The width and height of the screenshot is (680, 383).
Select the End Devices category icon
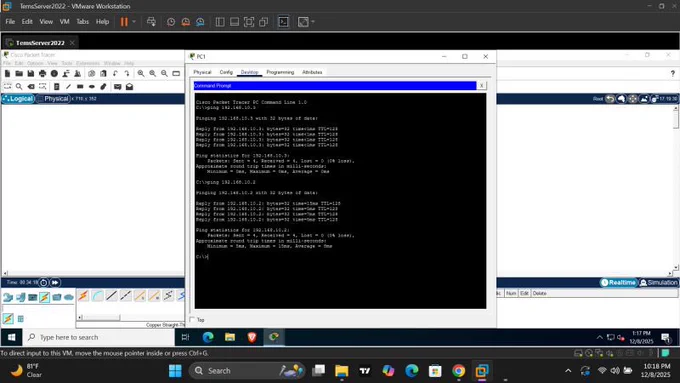point(20,297)
